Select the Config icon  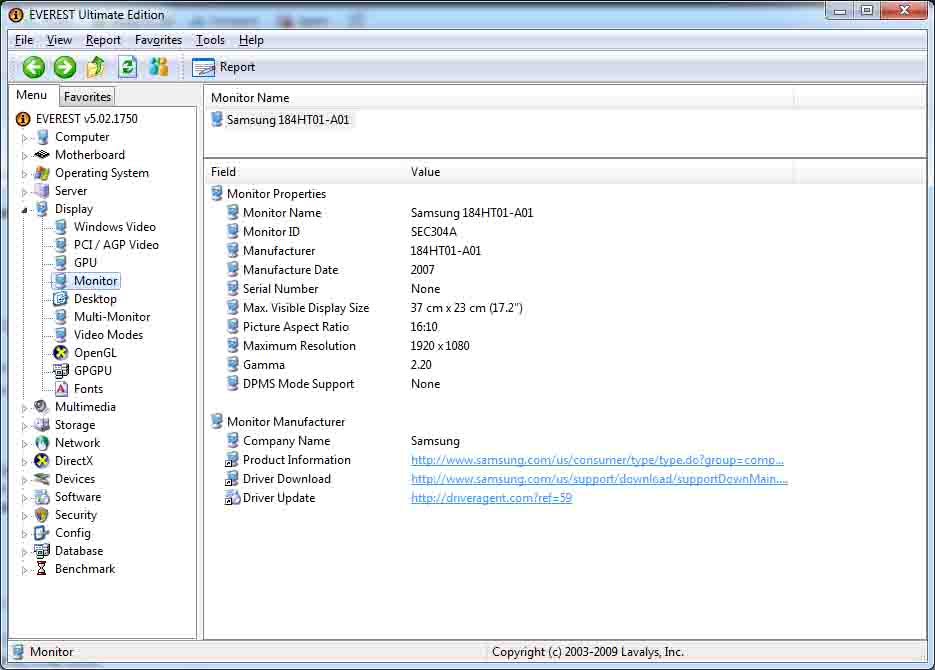[x=42, y=533]
